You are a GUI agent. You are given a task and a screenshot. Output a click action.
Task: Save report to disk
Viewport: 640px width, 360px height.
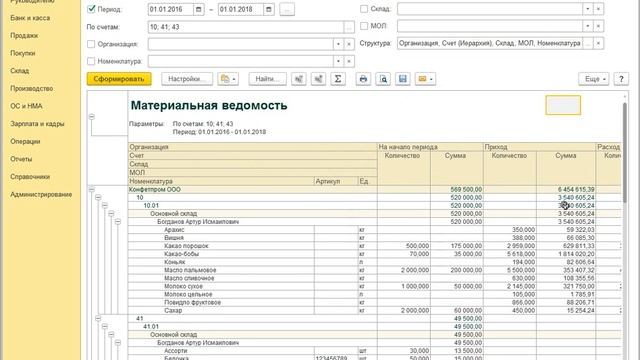(402, 79)
